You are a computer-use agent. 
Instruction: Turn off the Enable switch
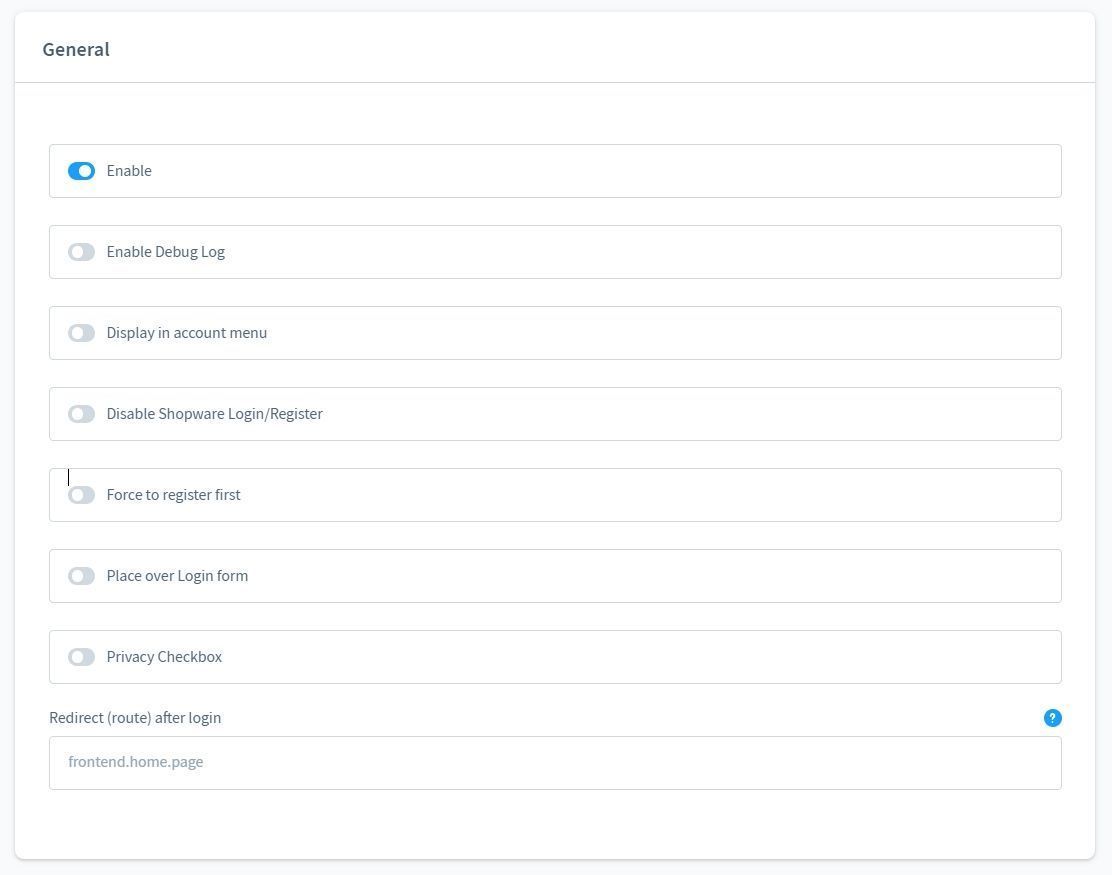tap(81, 171)
